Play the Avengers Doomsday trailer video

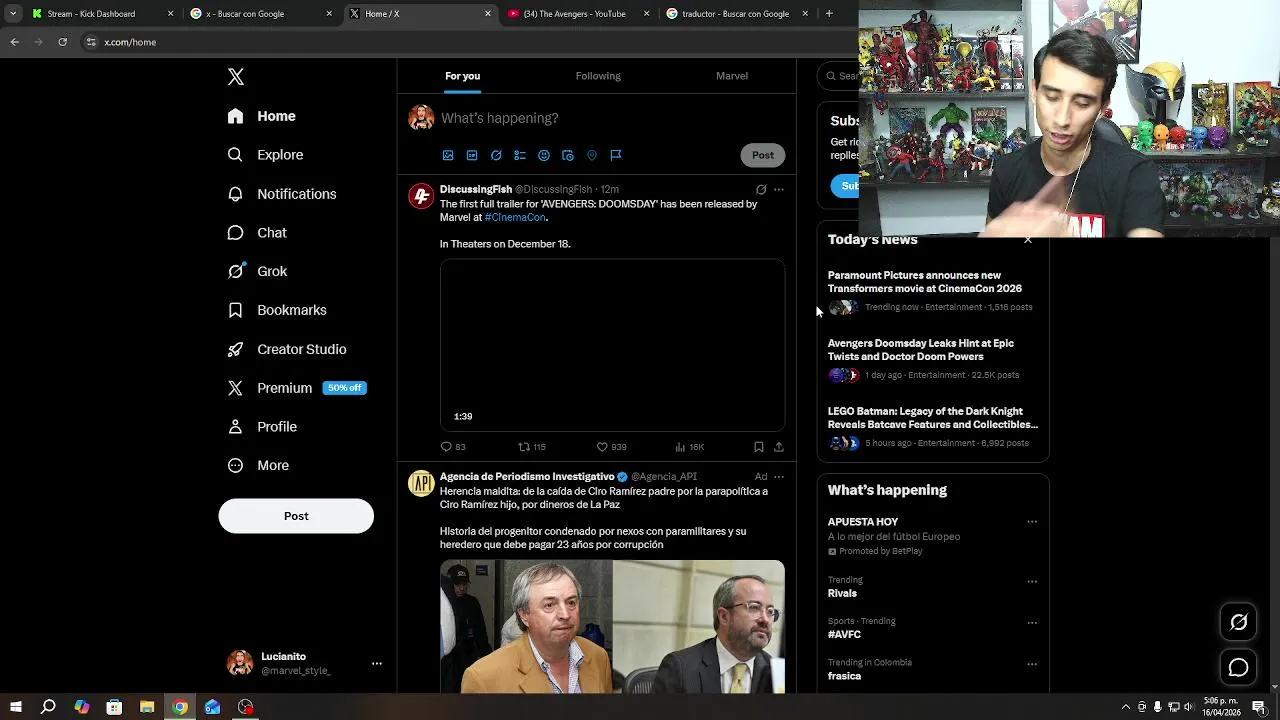(x=612, y=345)
